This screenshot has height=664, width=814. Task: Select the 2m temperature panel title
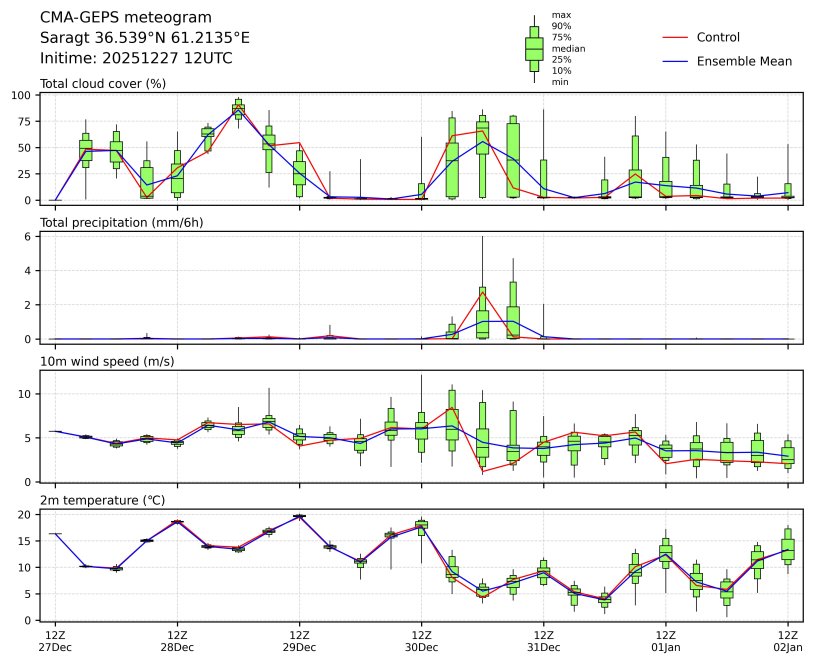coord(104,499)
